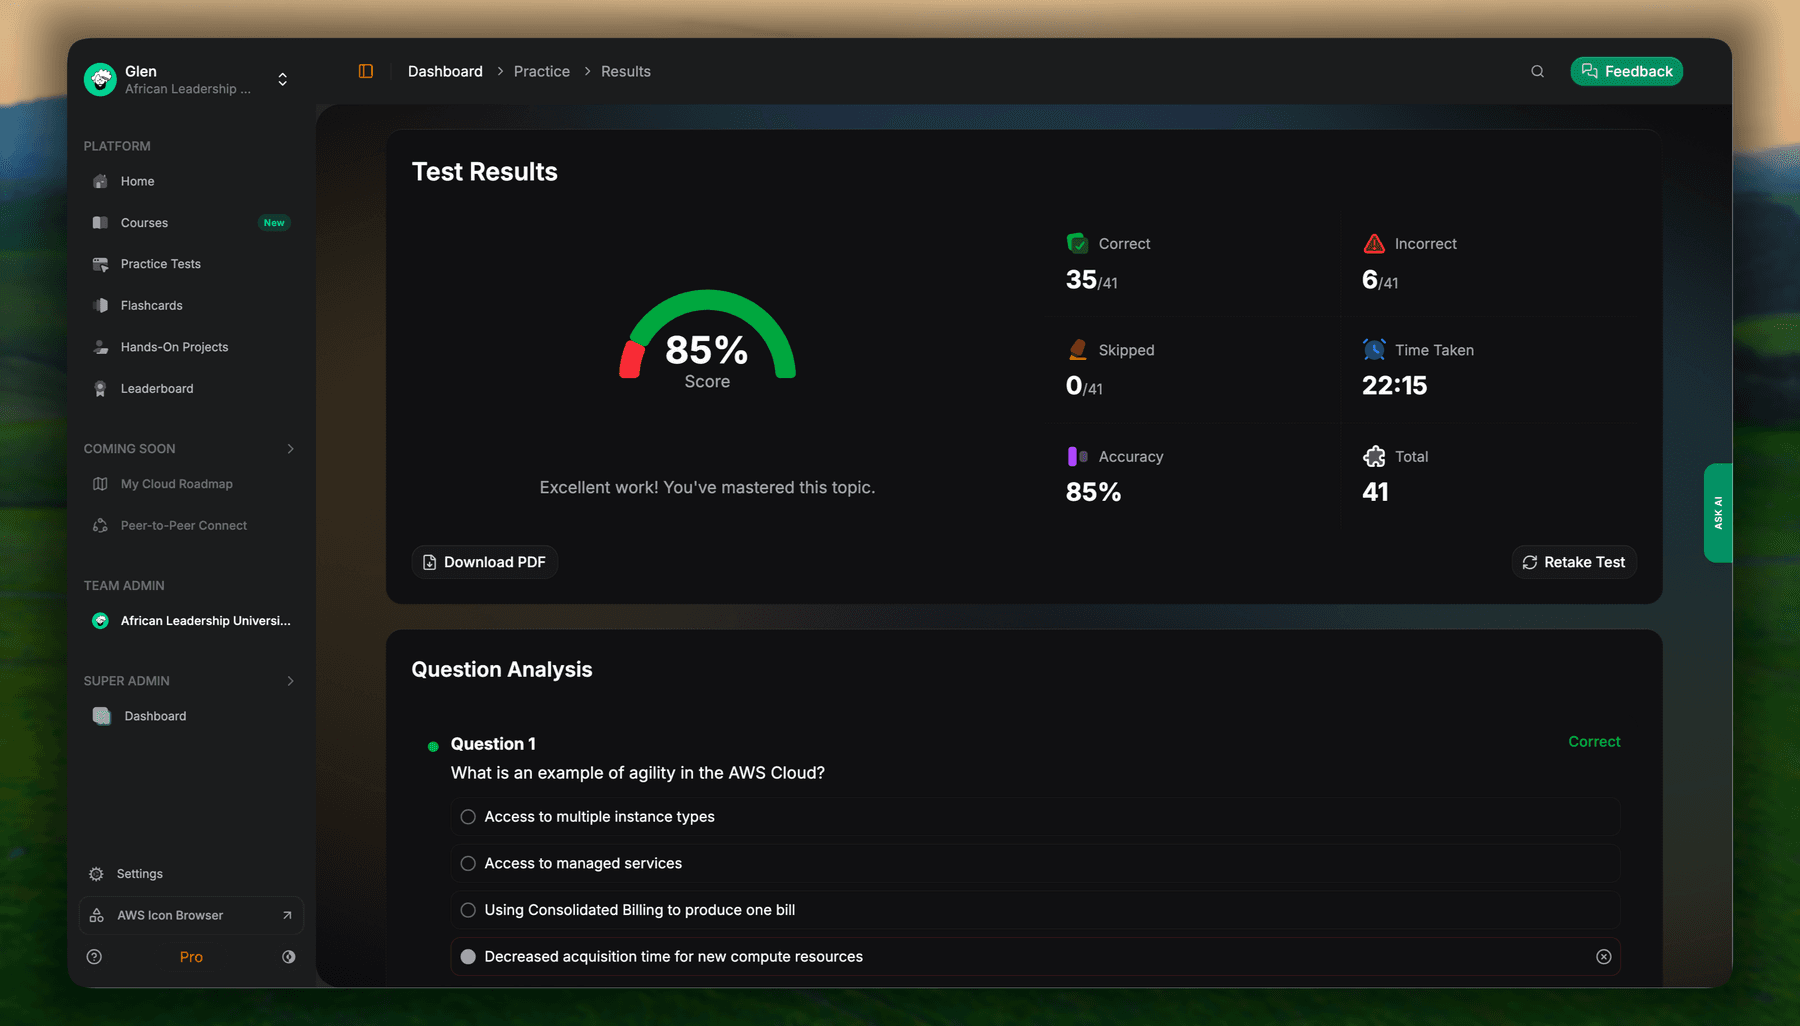The image size is (1800, 1026).
Task: Download results as PDF
Action: (485, 562)
